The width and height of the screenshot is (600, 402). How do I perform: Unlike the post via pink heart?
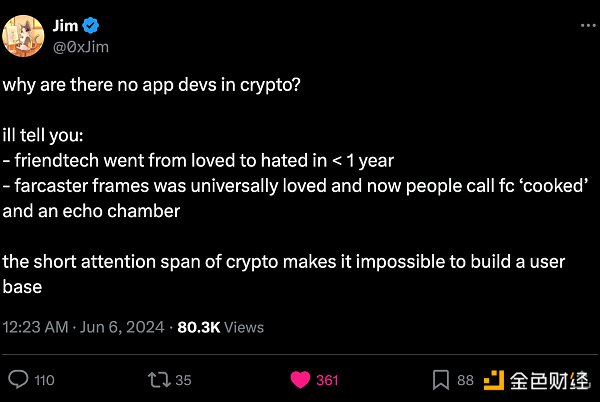coord(299,379)
